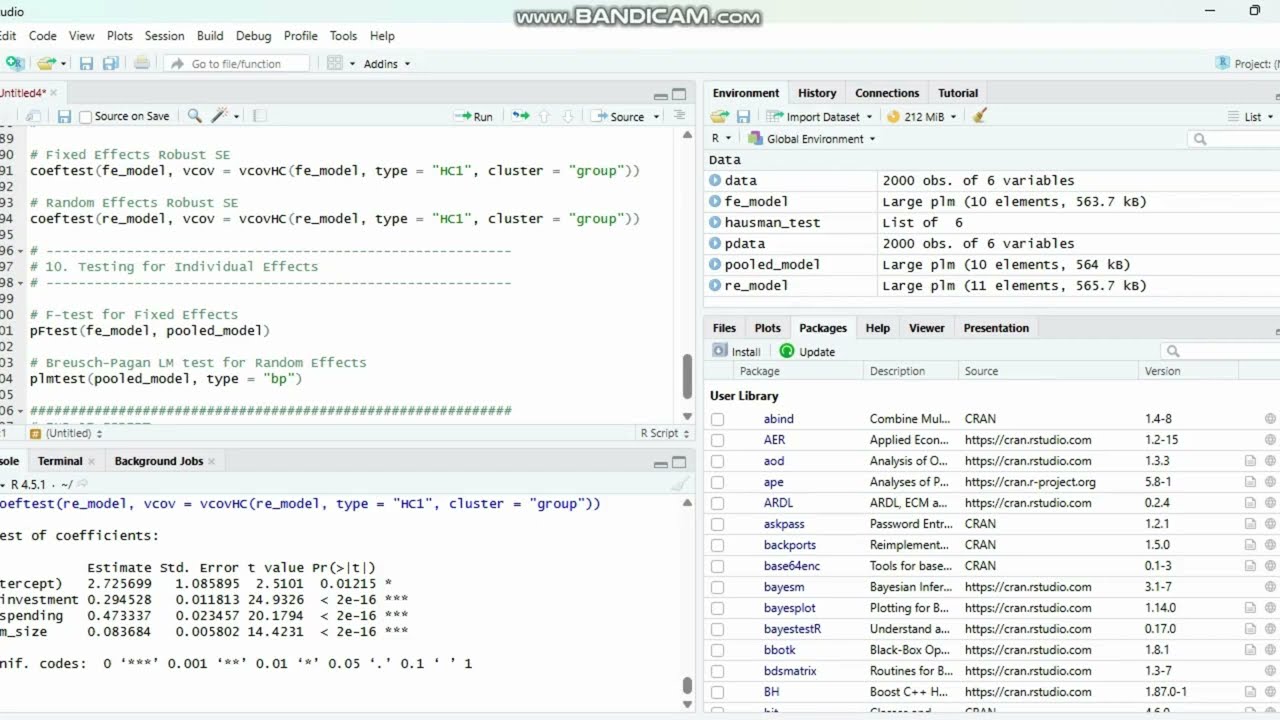Click the broom icon to clear environment
Viewport: 1280px width, 720px height.
pos(980,116)
